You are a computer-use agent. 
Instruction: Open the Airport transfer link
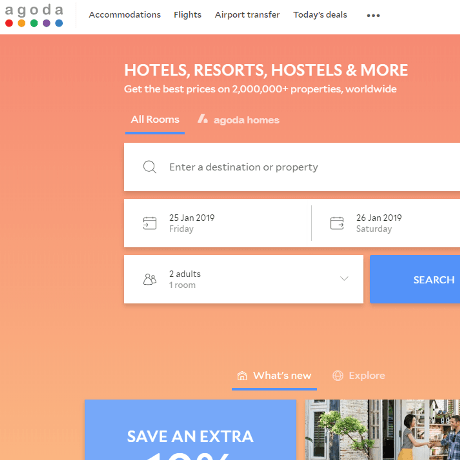[x=247, y=15]
